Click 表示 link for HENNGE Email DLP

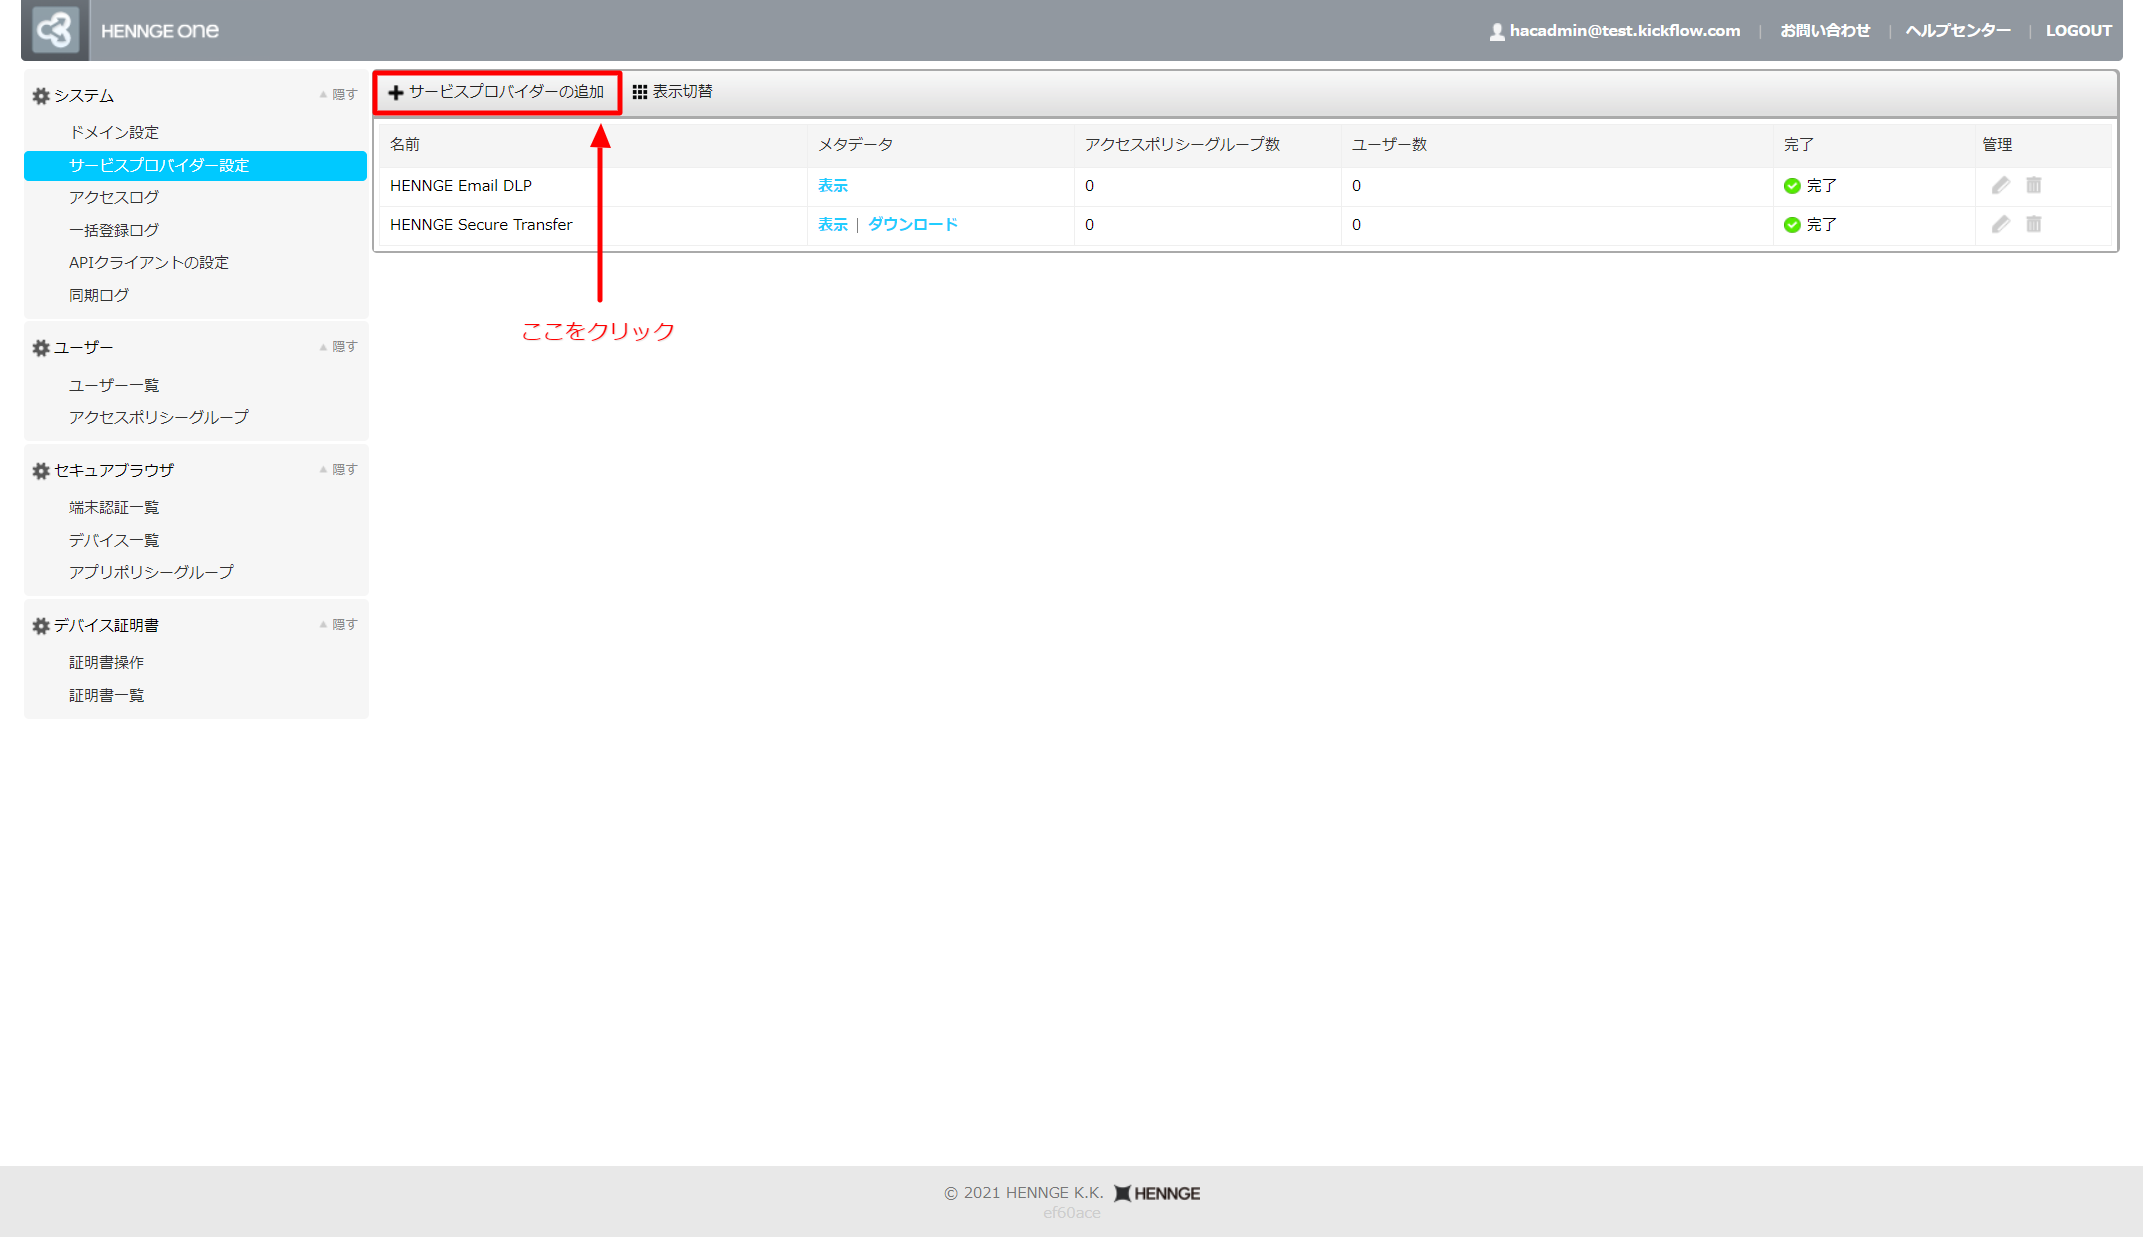click(x=833, y=185)
